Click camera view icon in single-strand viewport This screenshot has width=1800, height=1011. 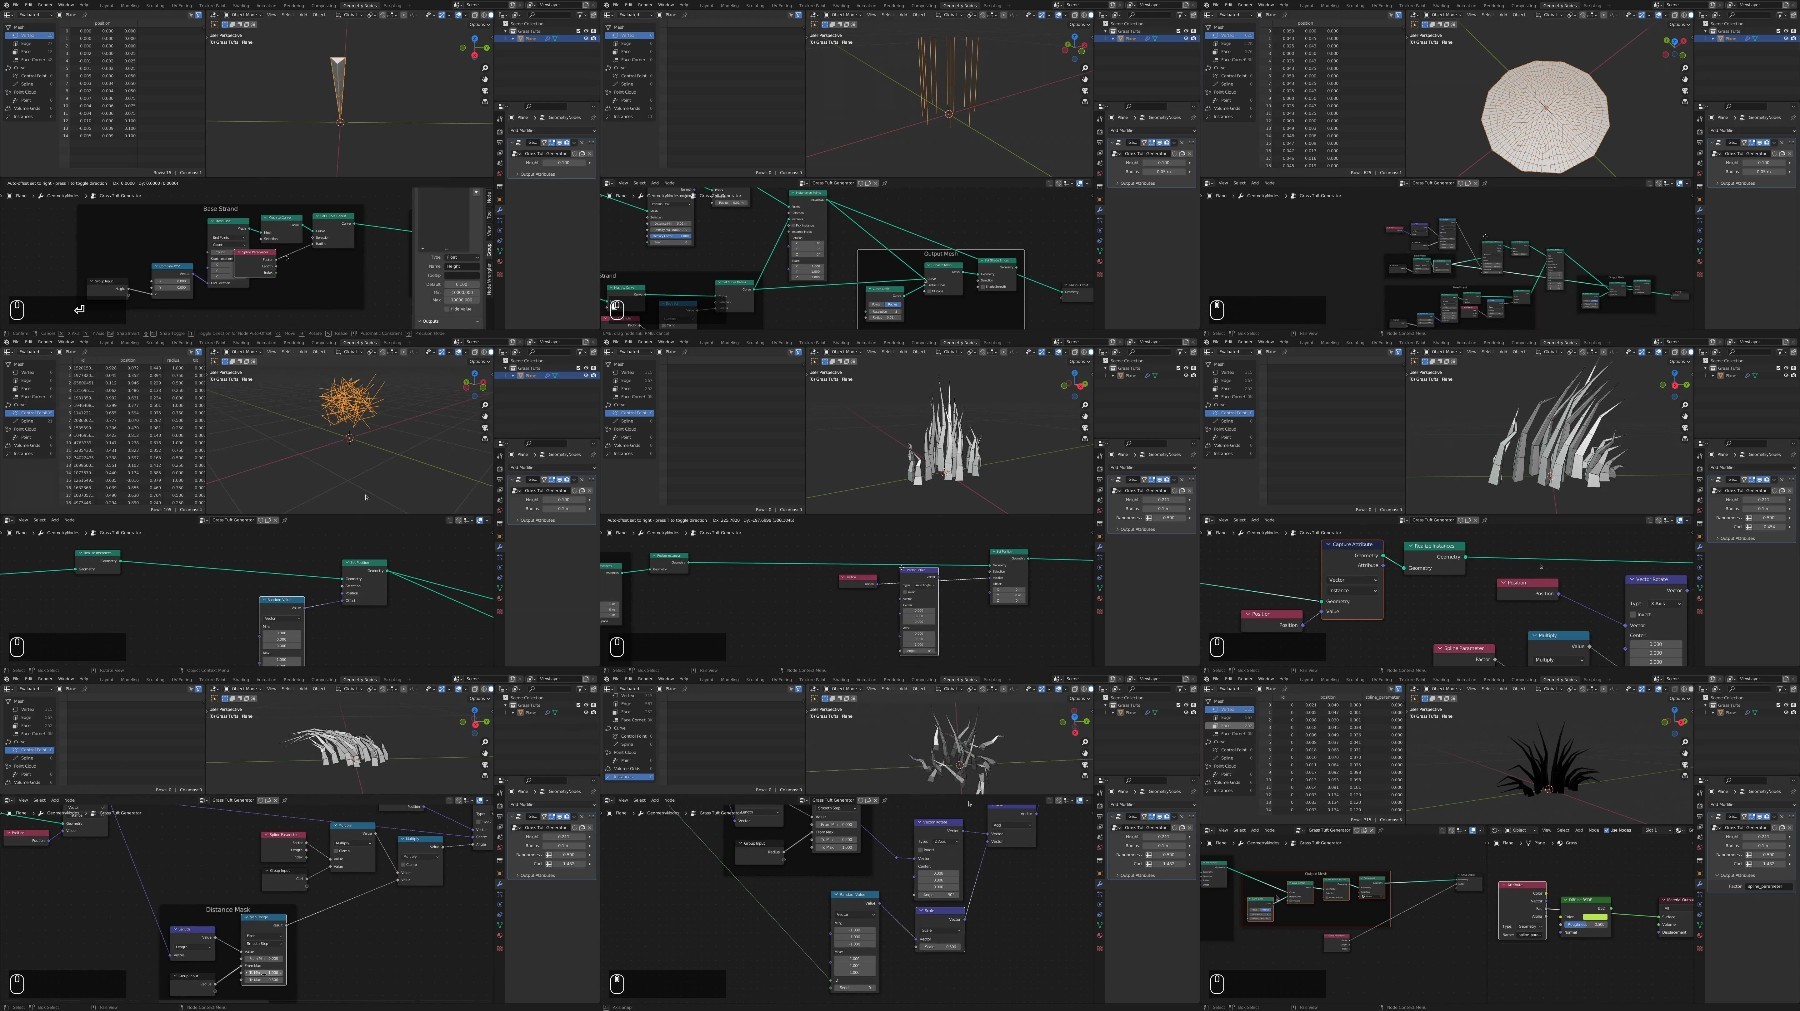point(486,91)
